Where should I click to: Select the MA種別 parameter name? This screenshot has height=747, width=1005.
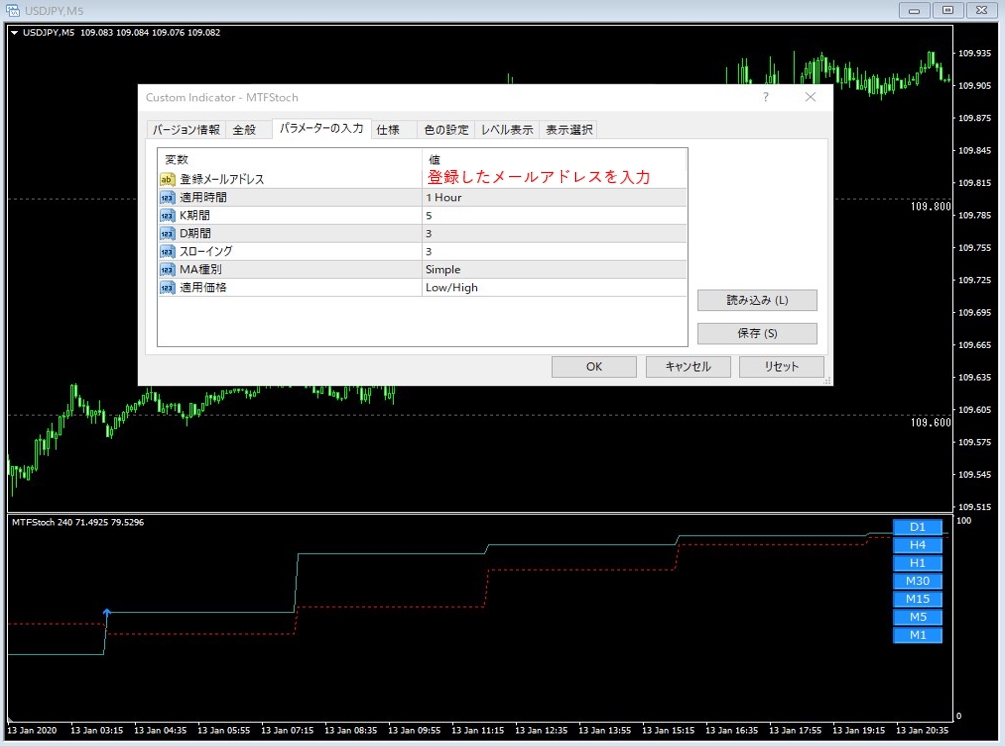pos(200,269)
